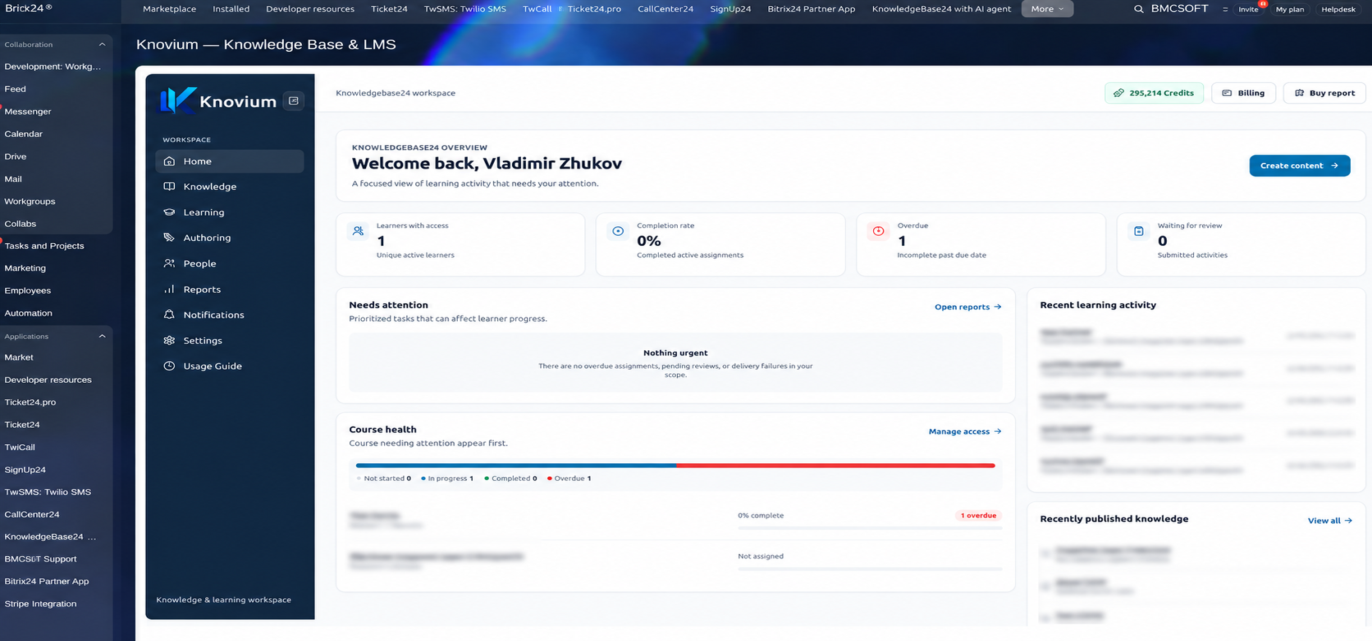The height and width of the screenshot is (641, 1372).
Task: Follow the Open reports link
Action: [967, 307]
